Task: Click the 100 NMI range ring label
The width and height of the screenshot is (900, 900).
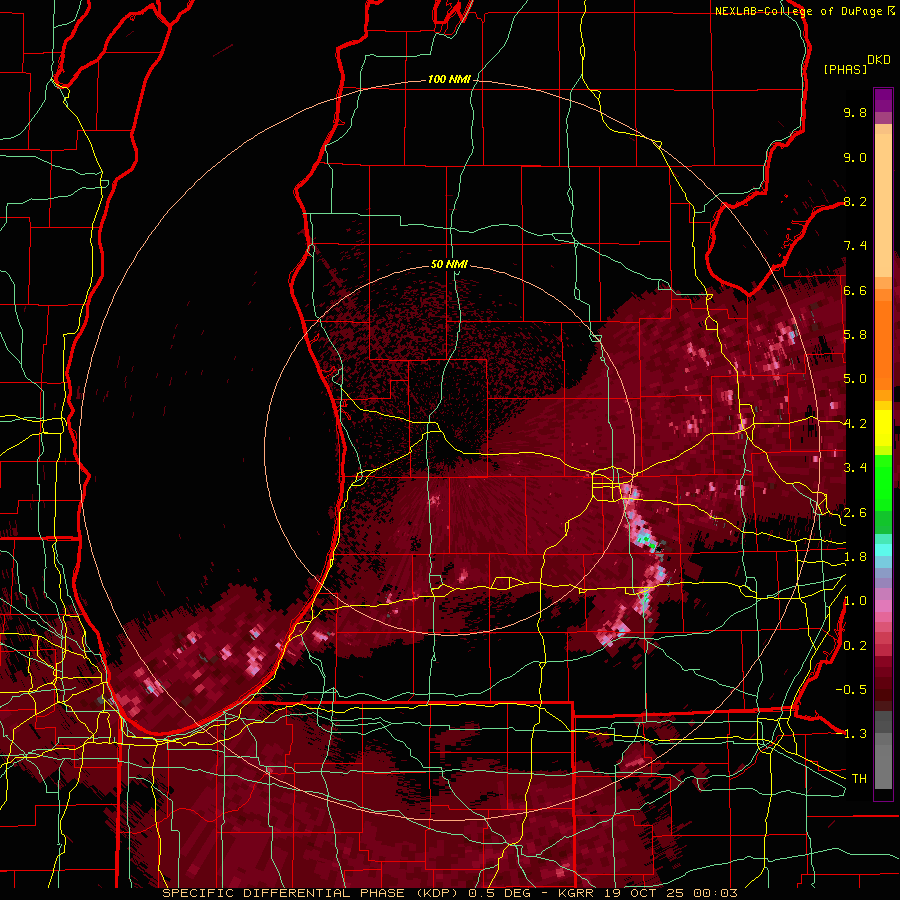Action: pyautogui.click(x=449, y=79)
